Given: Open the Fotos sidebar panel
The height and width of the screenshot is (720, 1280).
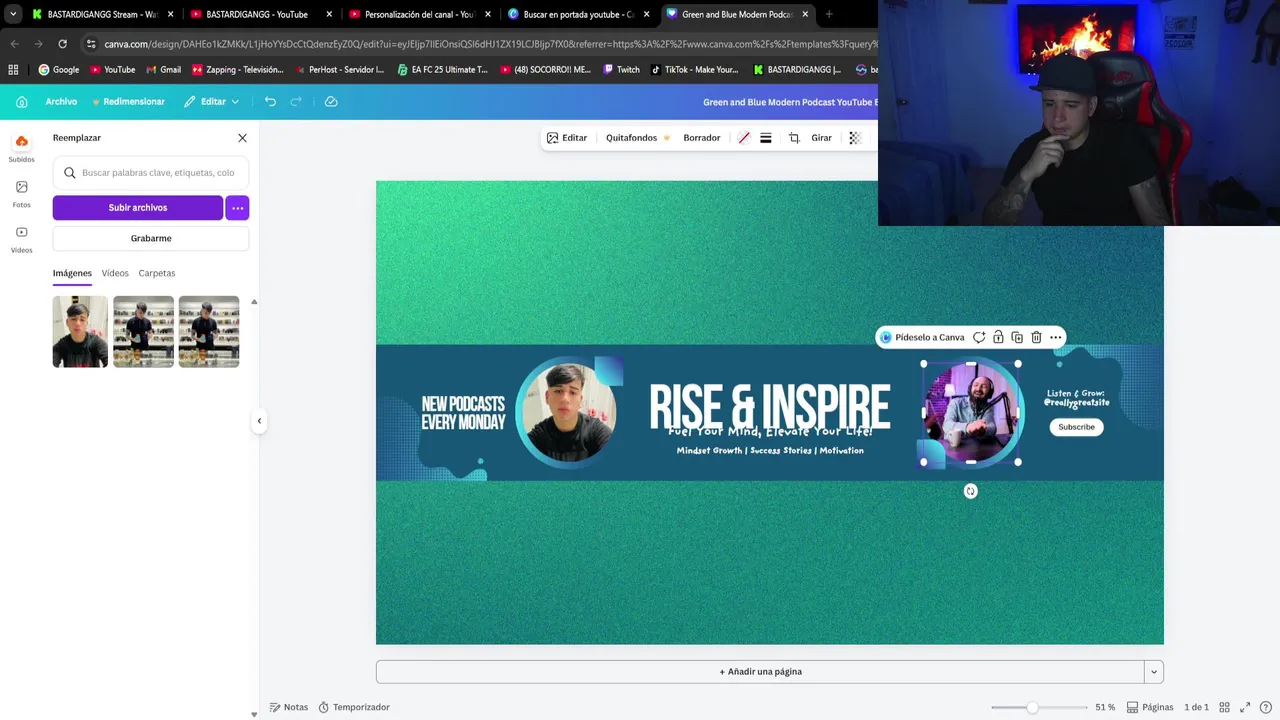Looking at the screenshot, I should [x=21, y=193].
